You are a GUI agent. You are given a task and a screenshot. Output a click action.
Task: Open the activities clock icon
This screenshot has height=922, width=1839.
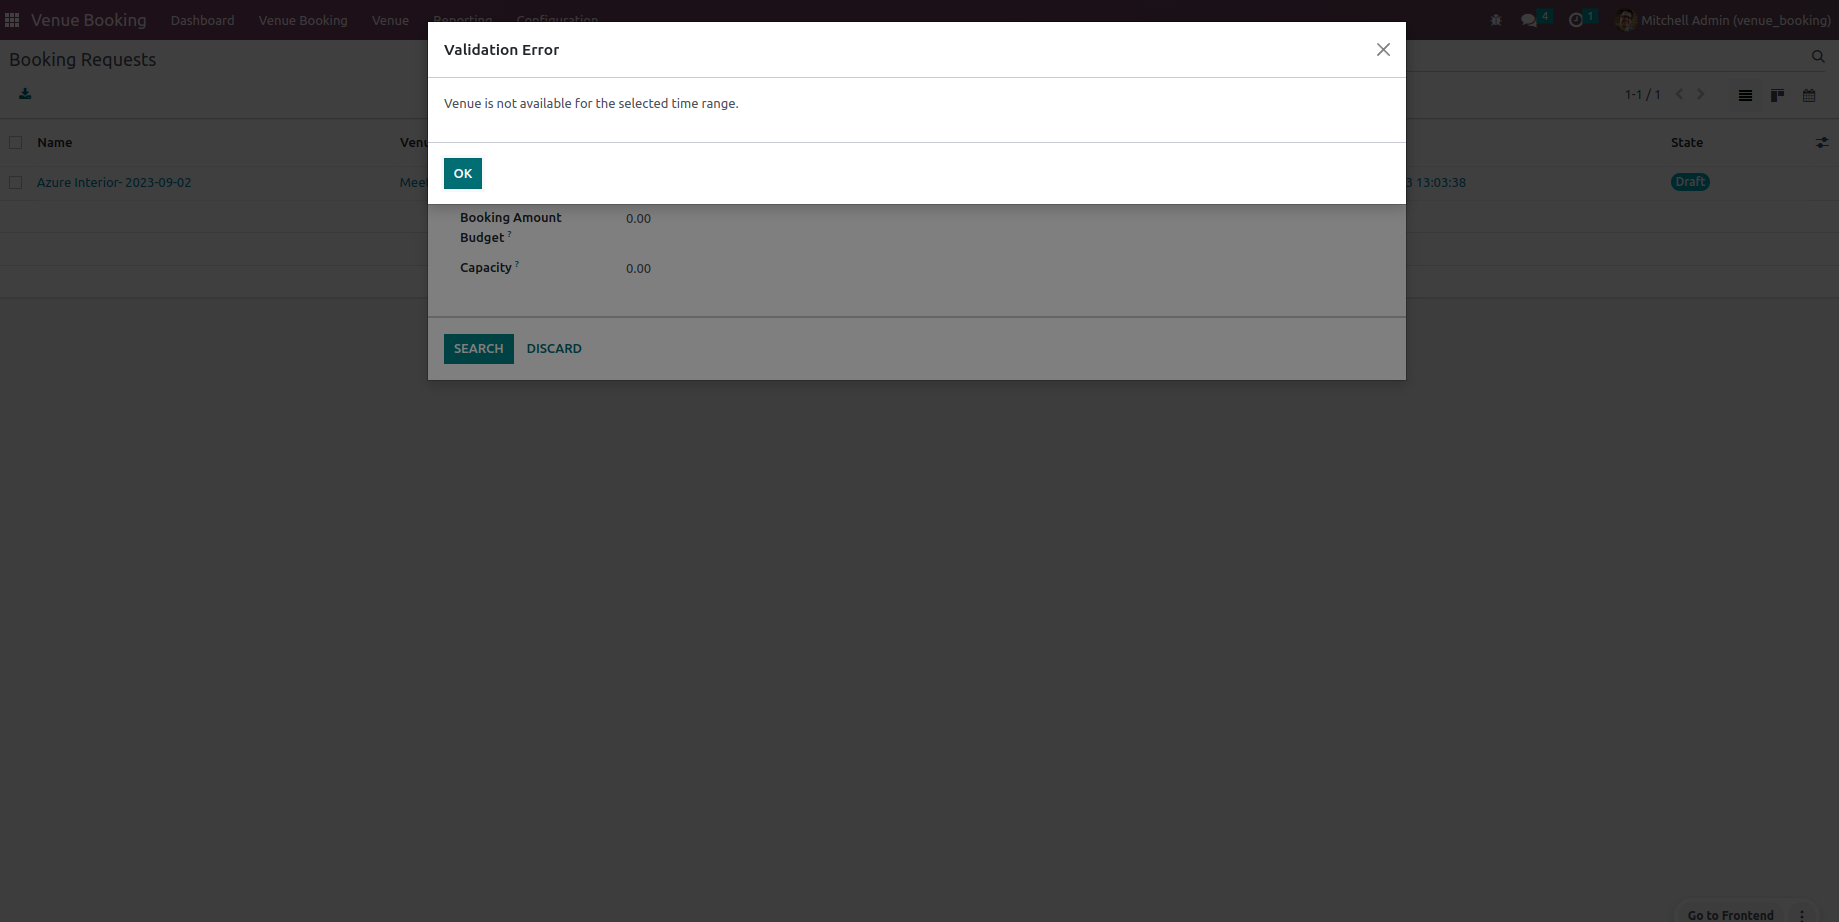pos(1576,20)
